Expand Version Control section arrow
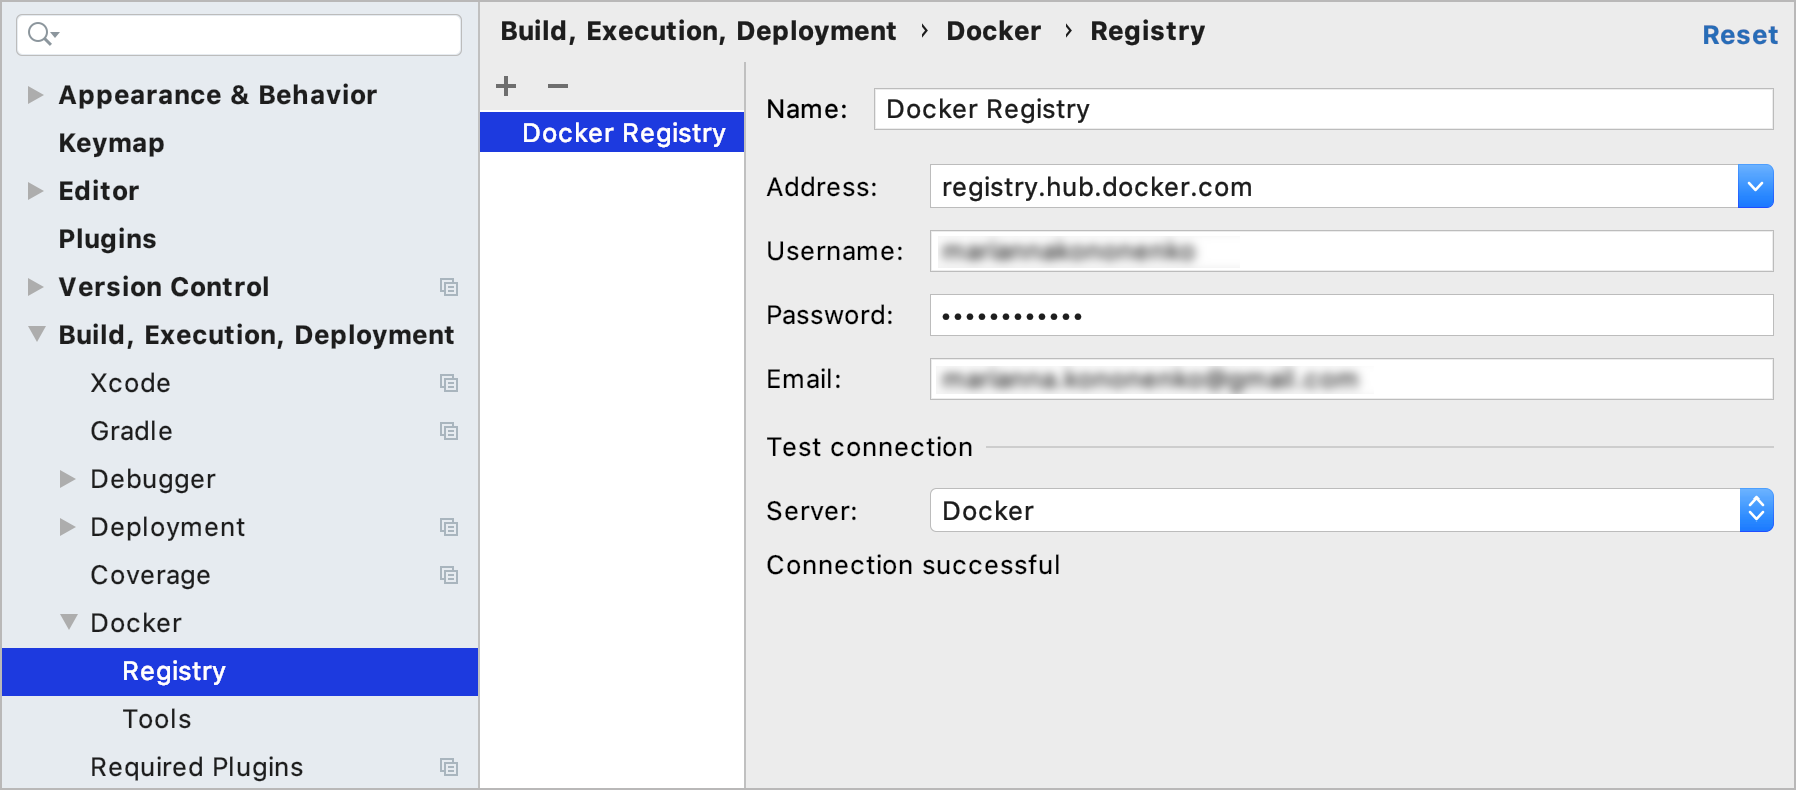Viewport: 1796px width, 790px height. [x=35, y=287]
